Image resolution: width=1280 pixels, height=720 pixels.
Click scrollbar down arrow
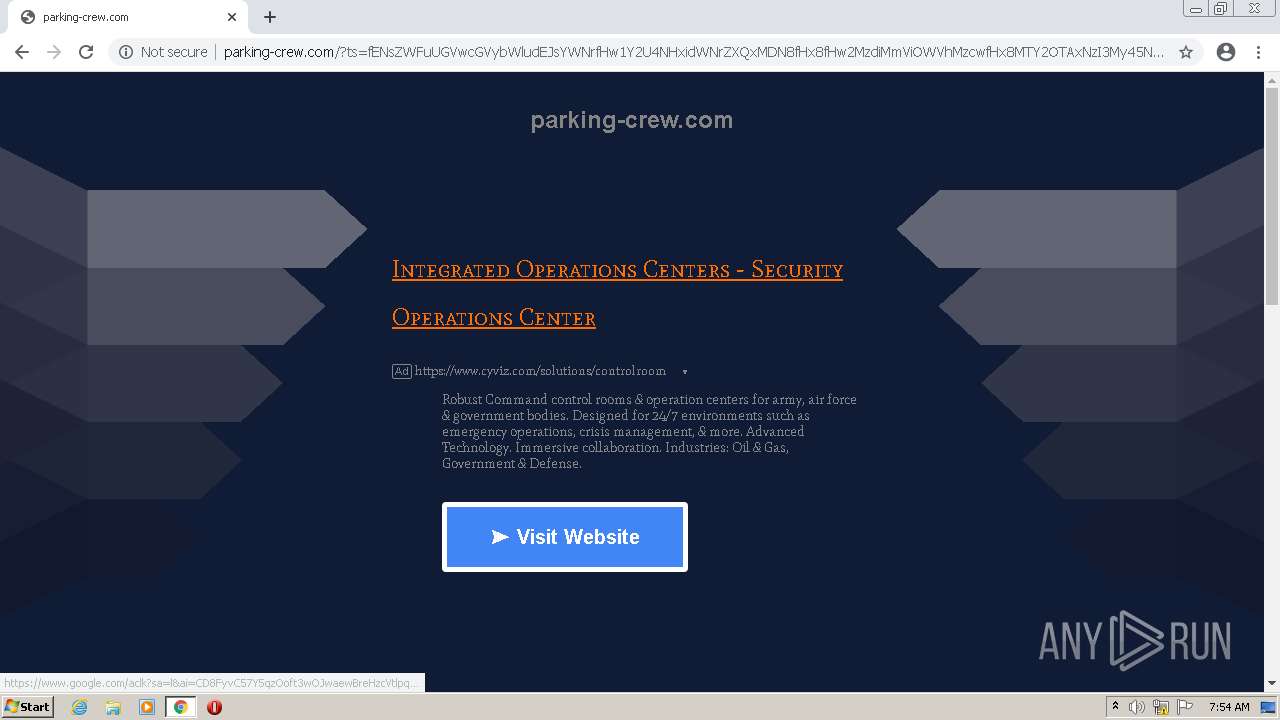pyautogui.click(x=1272, y=684)
